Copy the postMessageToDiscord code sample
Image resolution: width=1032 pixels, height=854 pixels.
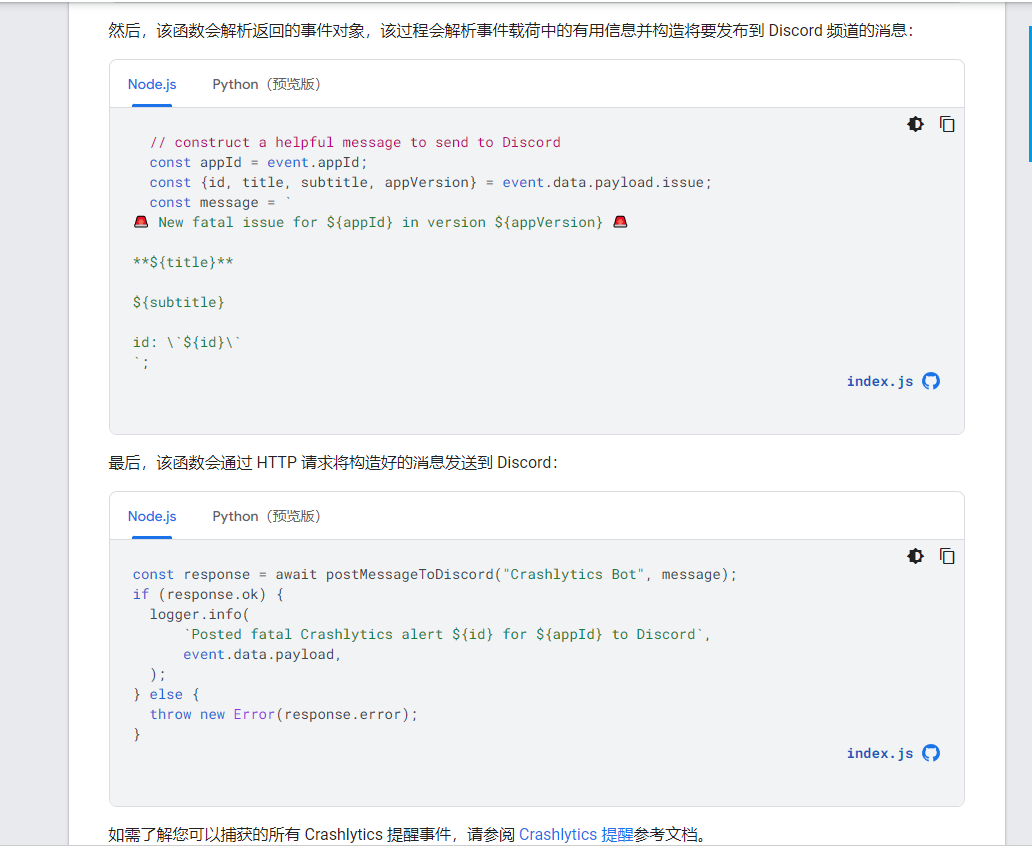pos(947,557)
